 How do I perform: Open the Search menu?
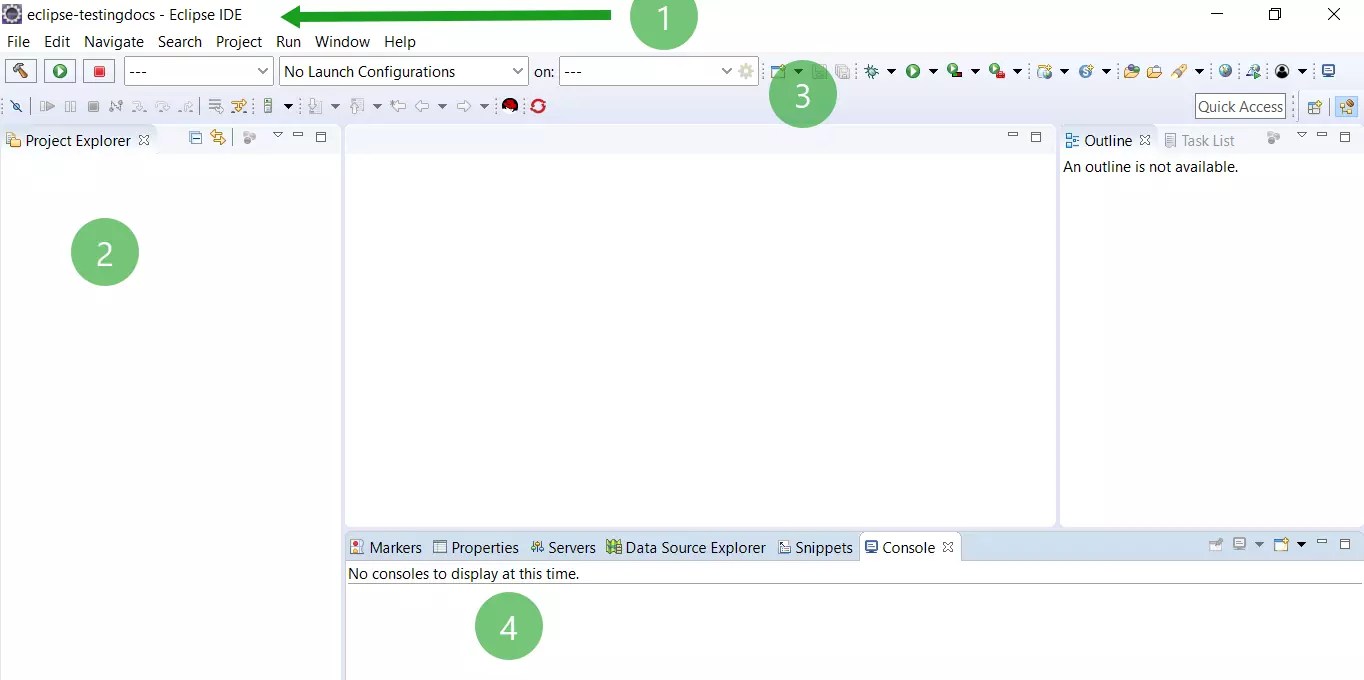[x=180, y=41]
